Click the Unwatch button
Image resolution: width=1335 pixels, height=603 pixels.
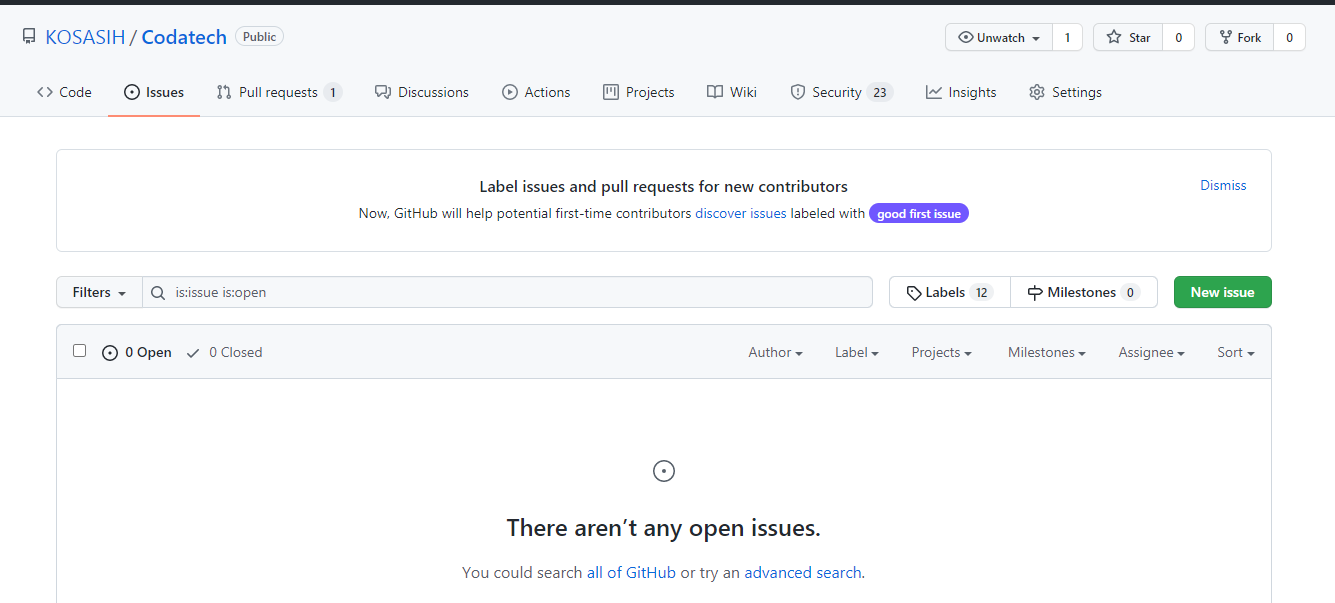point(999,38)
